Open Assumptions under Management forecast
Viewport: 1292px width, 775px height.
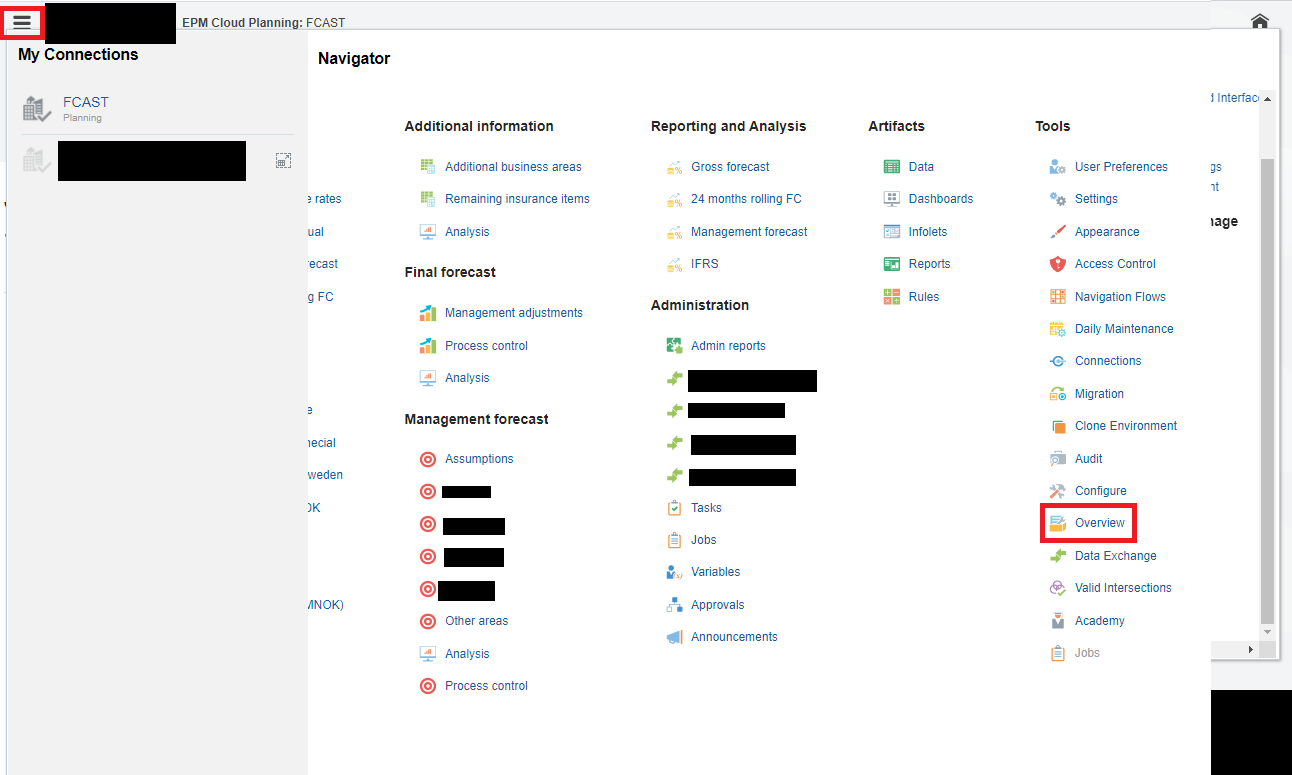[x=479, y=459]
